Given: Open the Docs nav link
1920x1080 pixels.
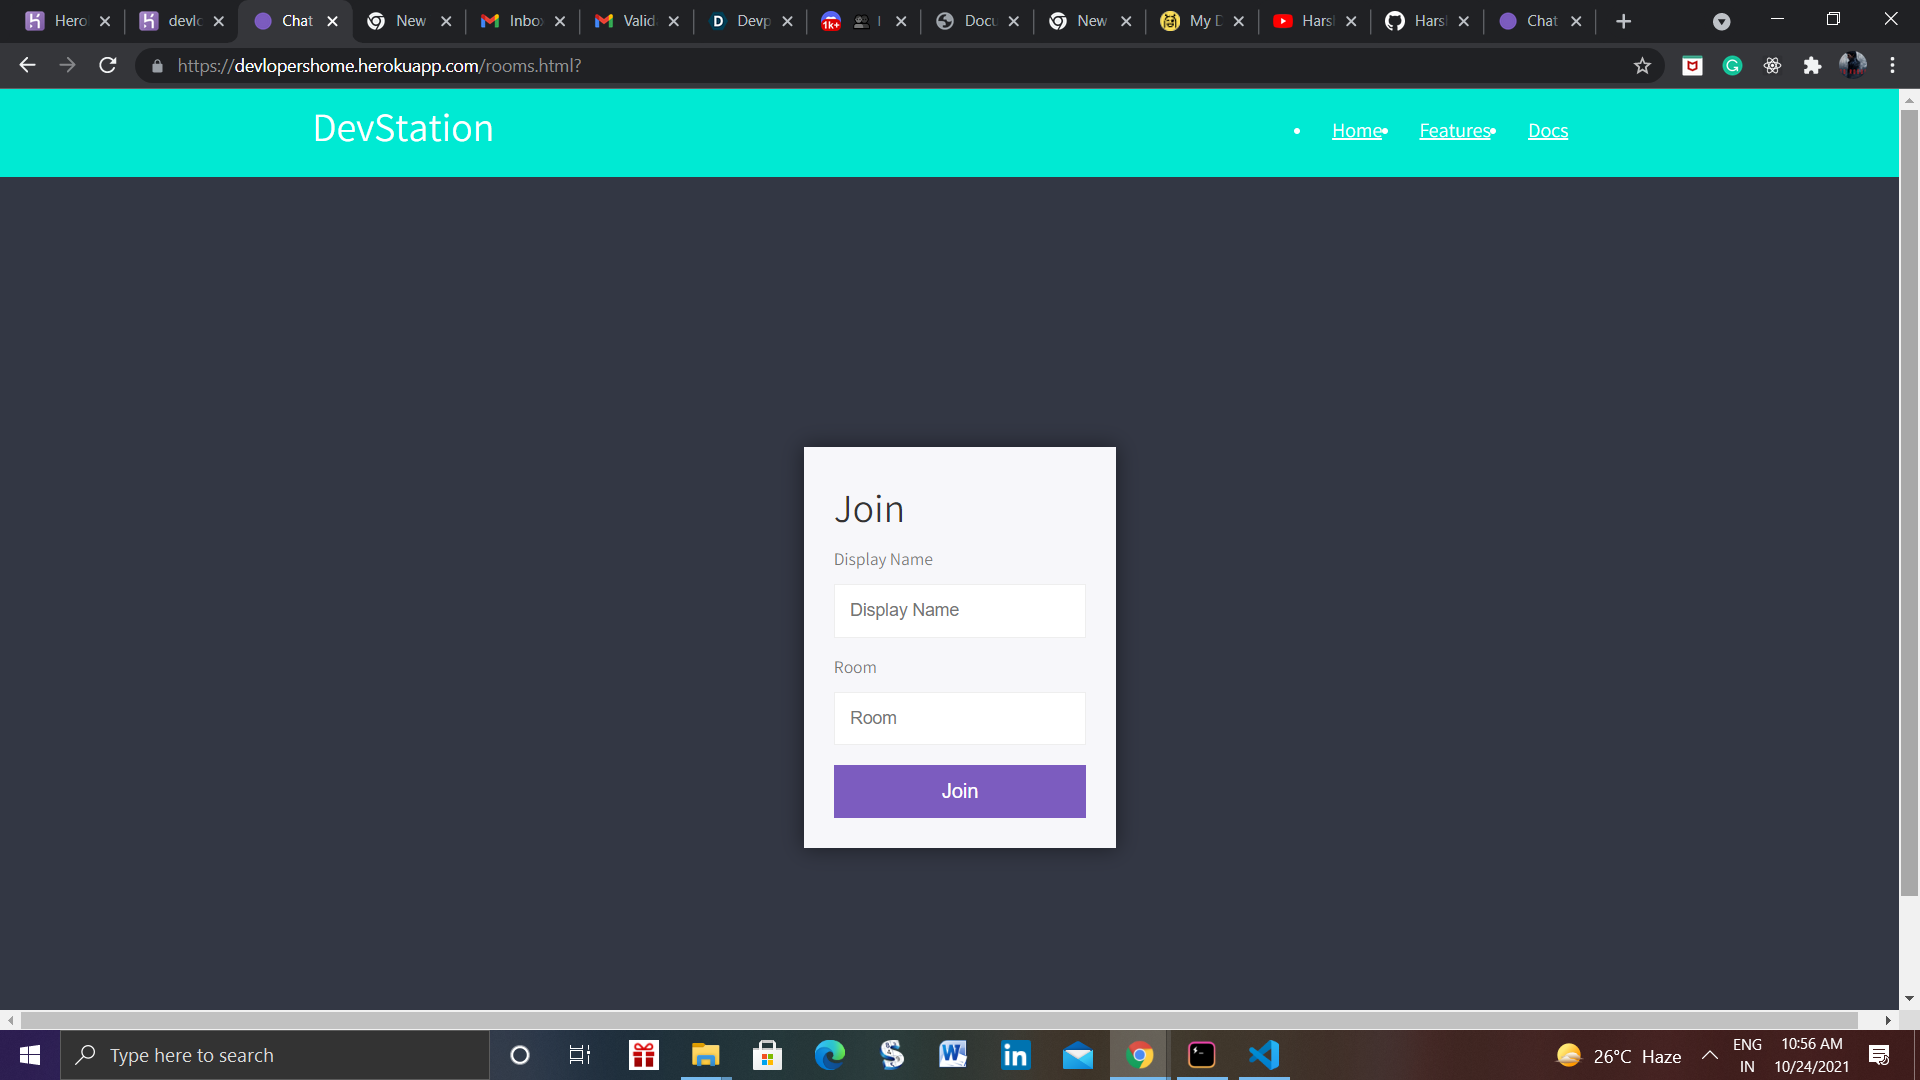Looking at the screenshot, I should pyautogui.click(x=1547, y=131).
